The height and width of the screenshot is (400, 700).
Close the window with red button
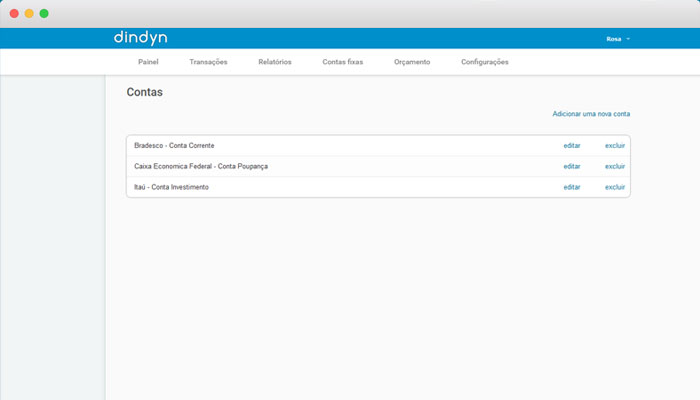pos(14,13)
